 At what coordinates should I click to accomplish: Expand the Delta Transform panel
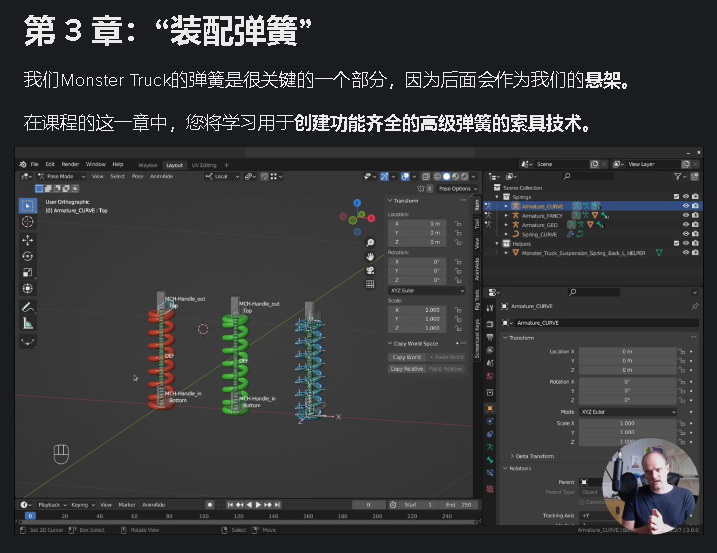(x=531, y=456)
